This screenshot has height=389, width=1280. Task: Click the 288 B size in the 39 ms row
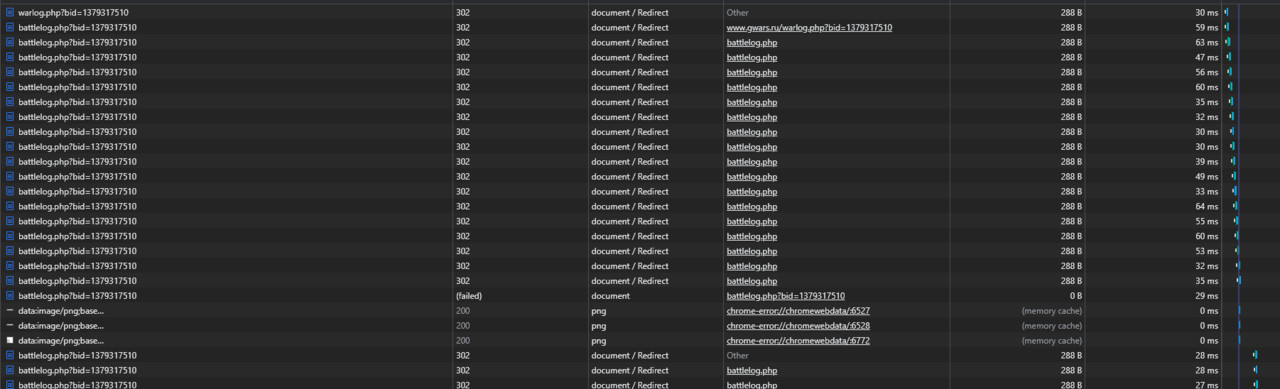pos(1071,162)
